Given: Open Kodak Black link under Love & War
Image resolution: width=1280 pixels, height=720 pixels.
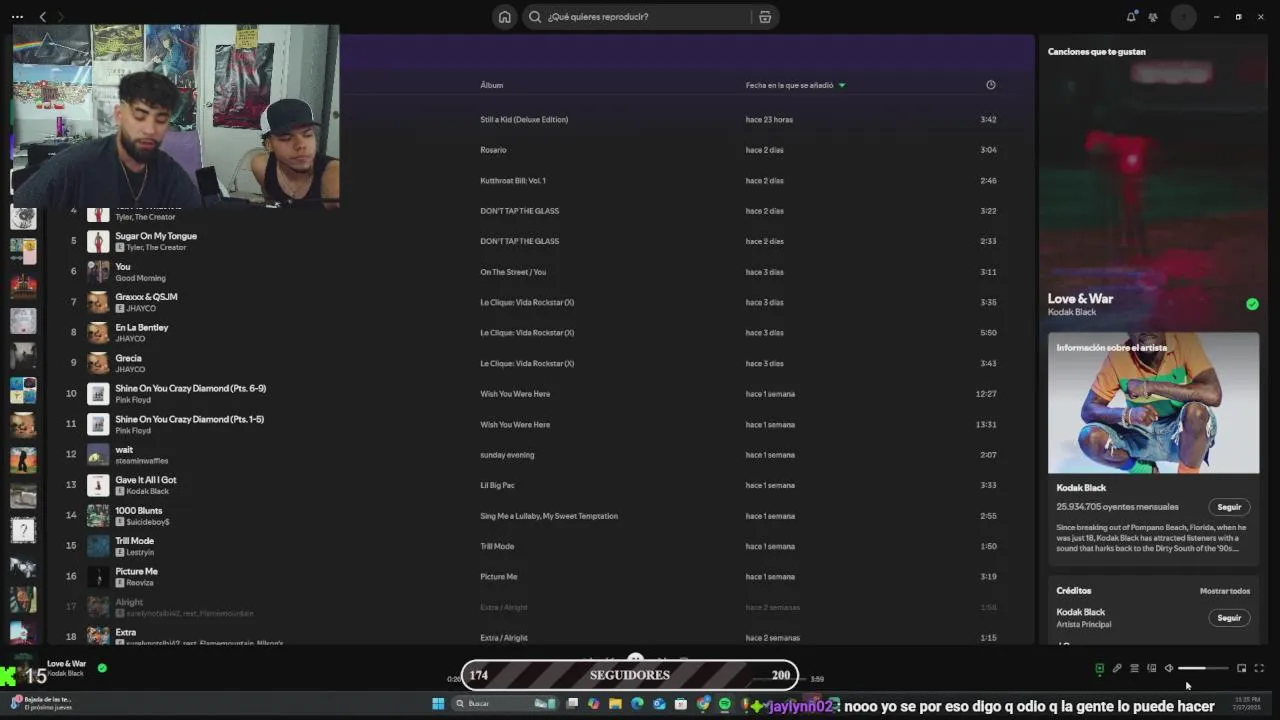Looking at the screenshot, I should click(x=1072, y=312).
